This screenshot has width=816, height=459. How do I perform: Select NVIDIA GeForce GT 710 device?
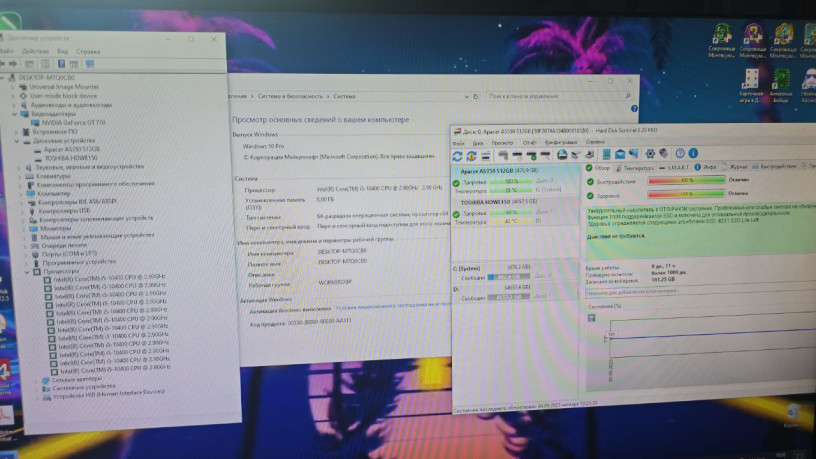pos(73,123)
